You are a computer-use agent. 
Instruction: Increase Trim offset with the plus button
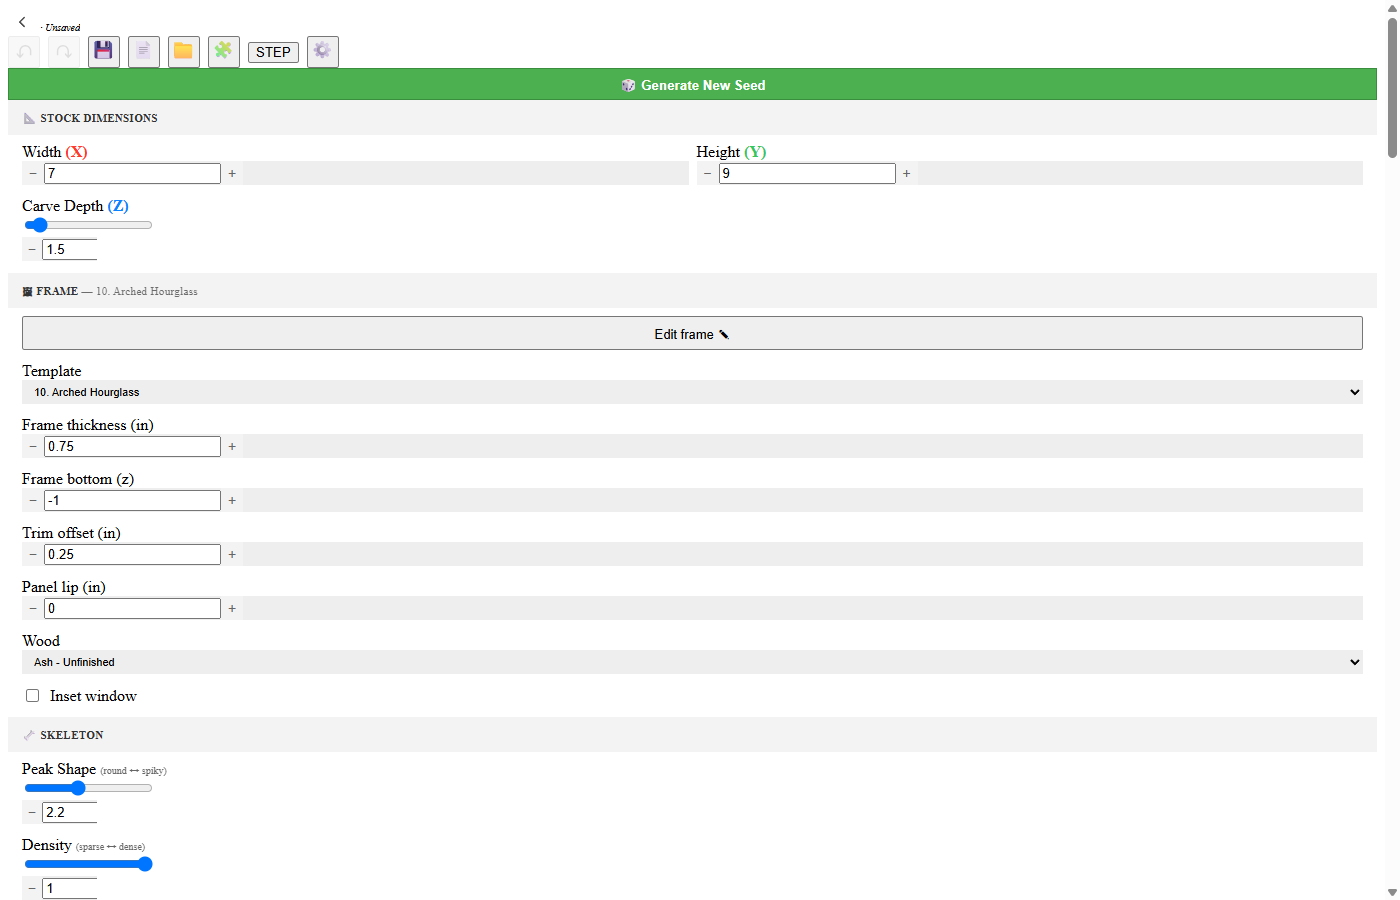click(232, 554)
